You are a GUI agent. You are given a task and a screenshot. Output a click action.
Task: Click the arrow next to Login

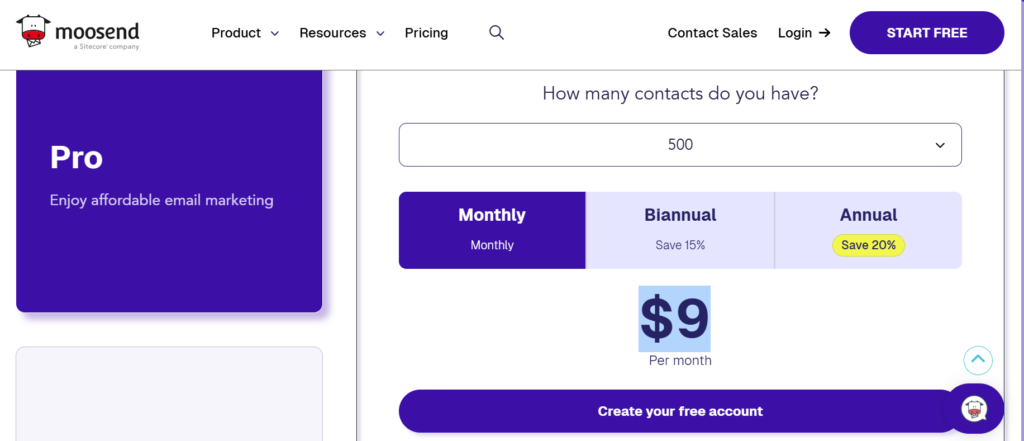(825, 33)
